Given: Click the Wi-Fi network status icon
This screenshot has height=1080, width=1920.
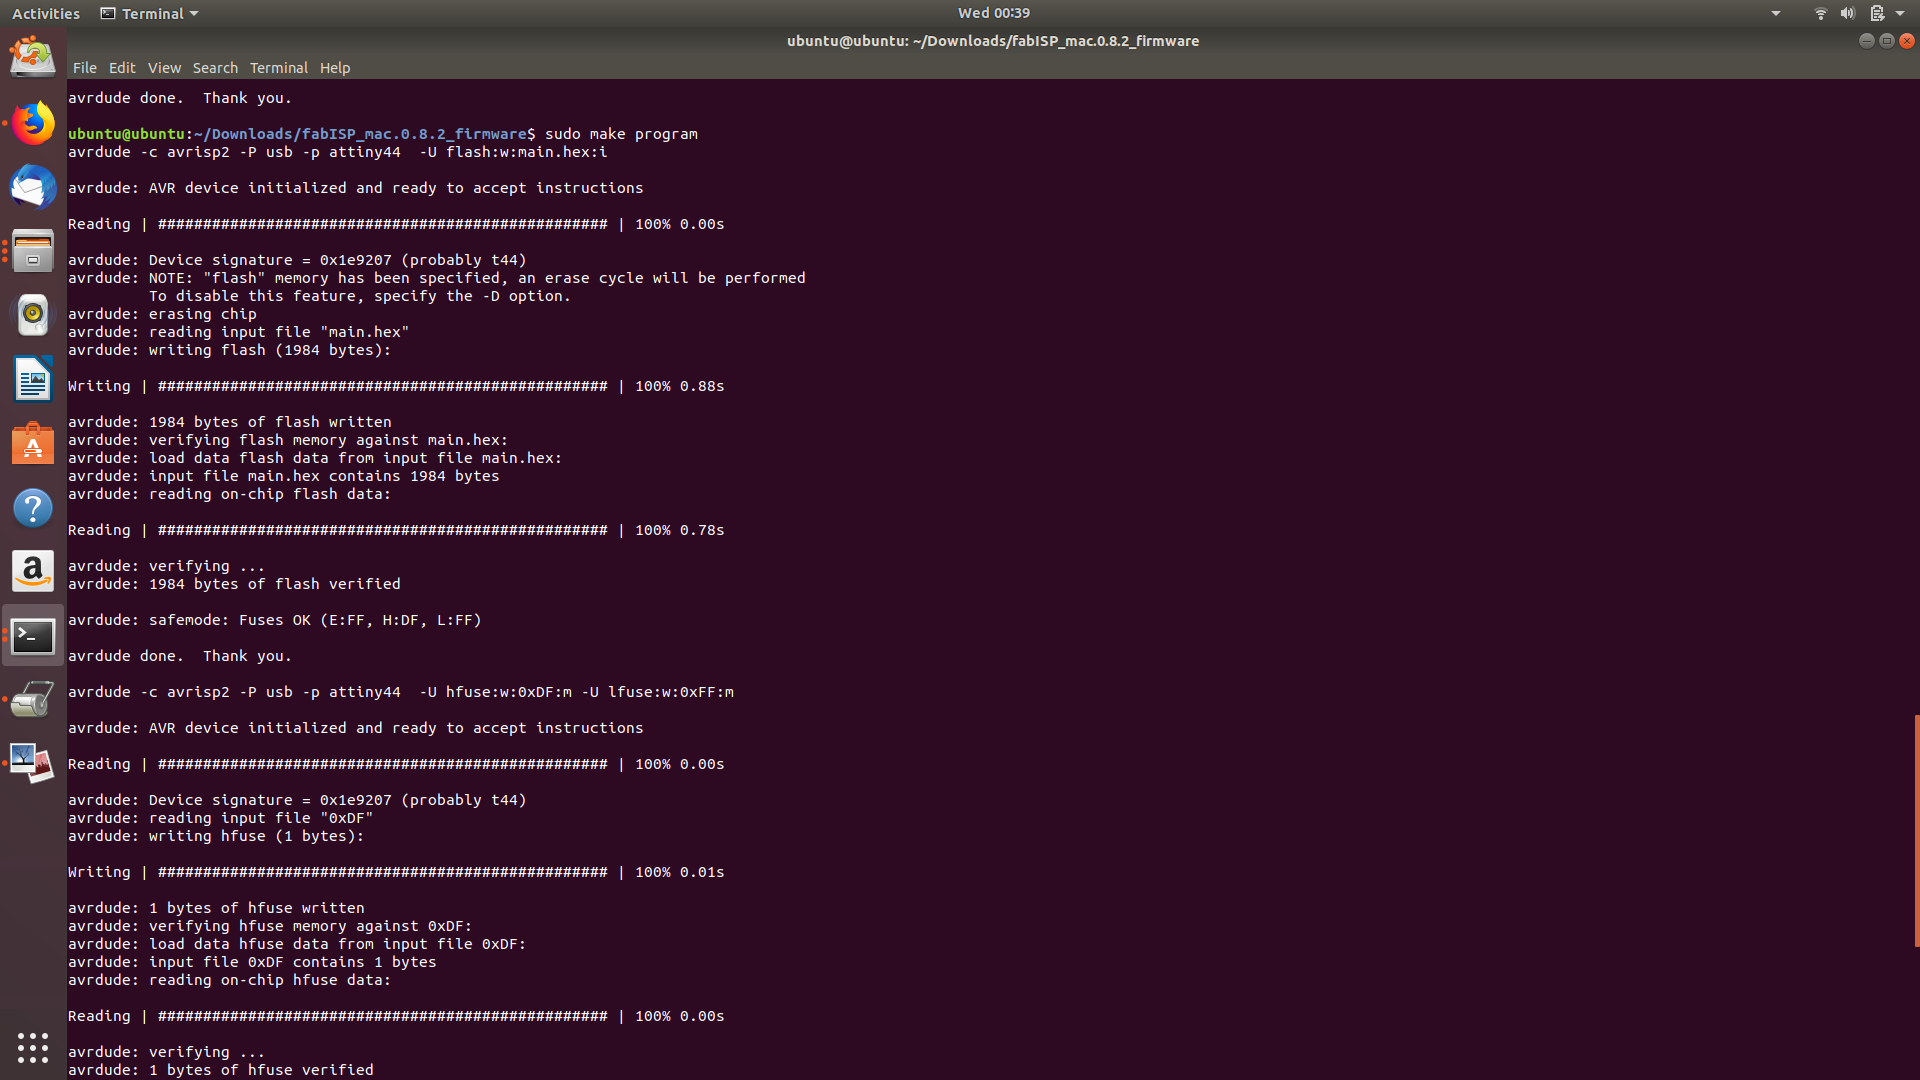Looking at the screenshot, I should [x=1820, y=13].
